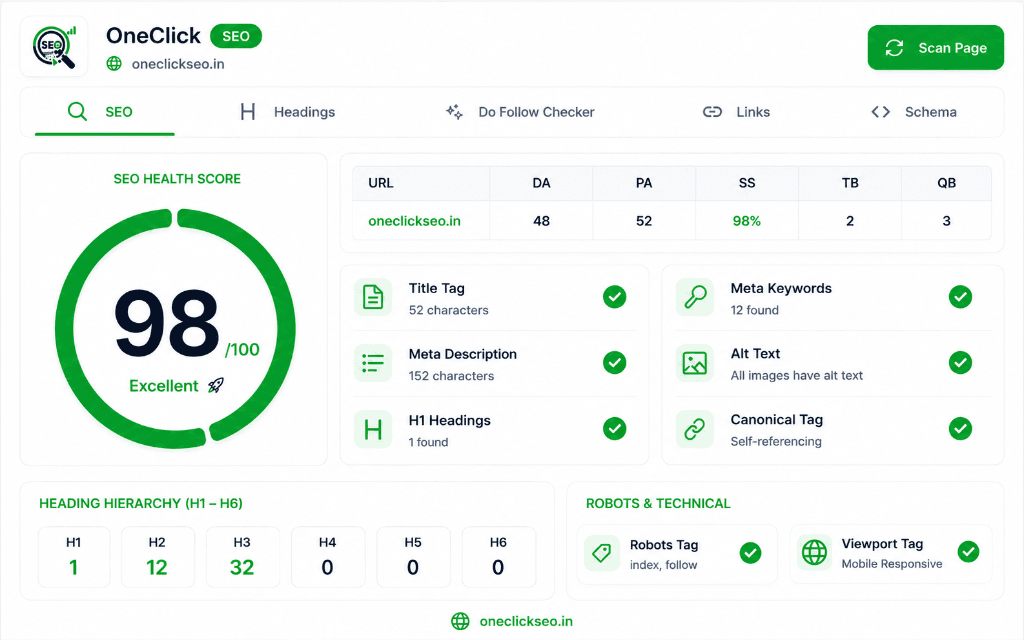Click the rocket icon beside Excellent
Screen dimensions: 1024x640
coord(216,385)
